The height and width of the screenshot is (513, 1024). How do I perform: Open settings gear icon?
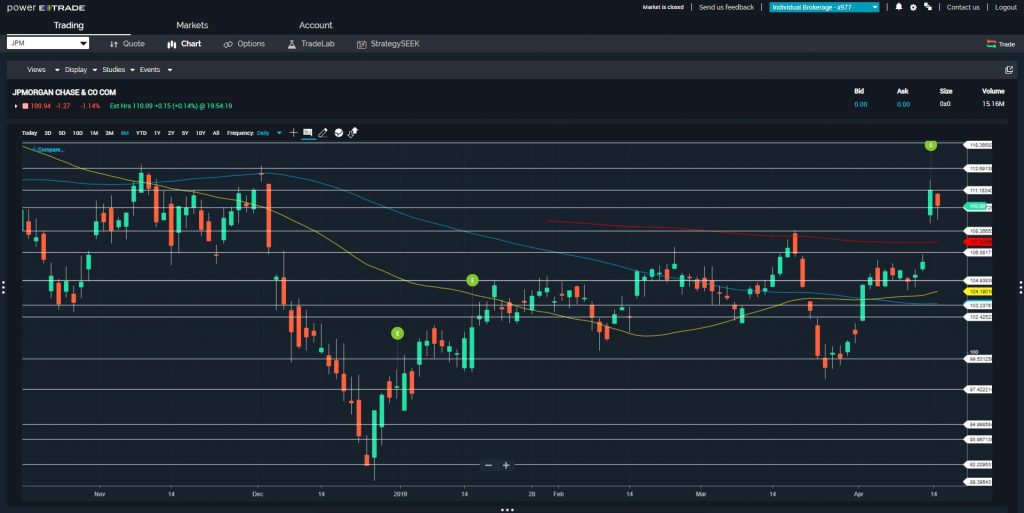click(913, 7)
